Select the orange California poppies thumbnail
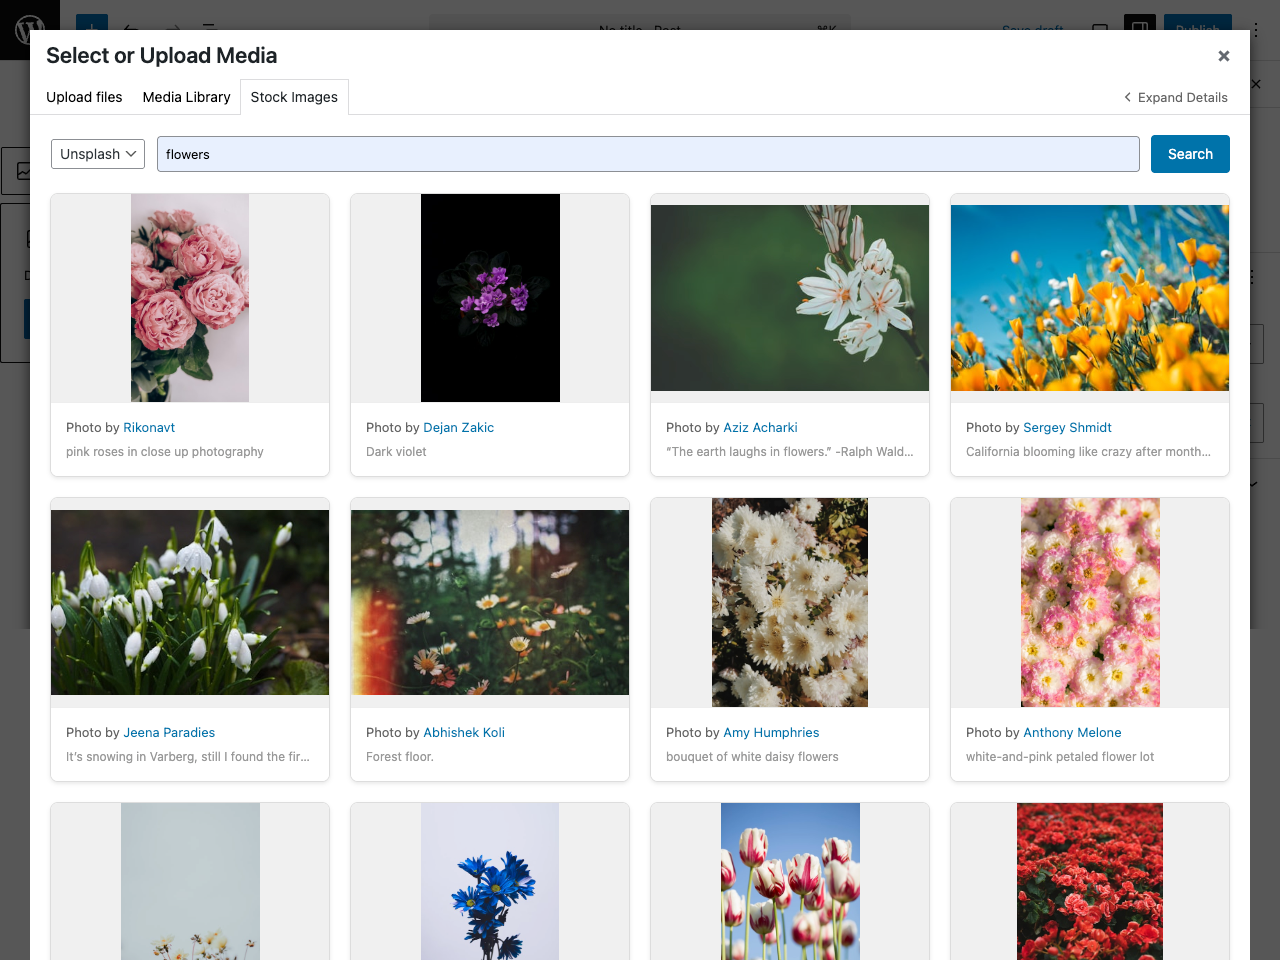The height and width of the screenshot is (960, 1280). (1090, 298)
